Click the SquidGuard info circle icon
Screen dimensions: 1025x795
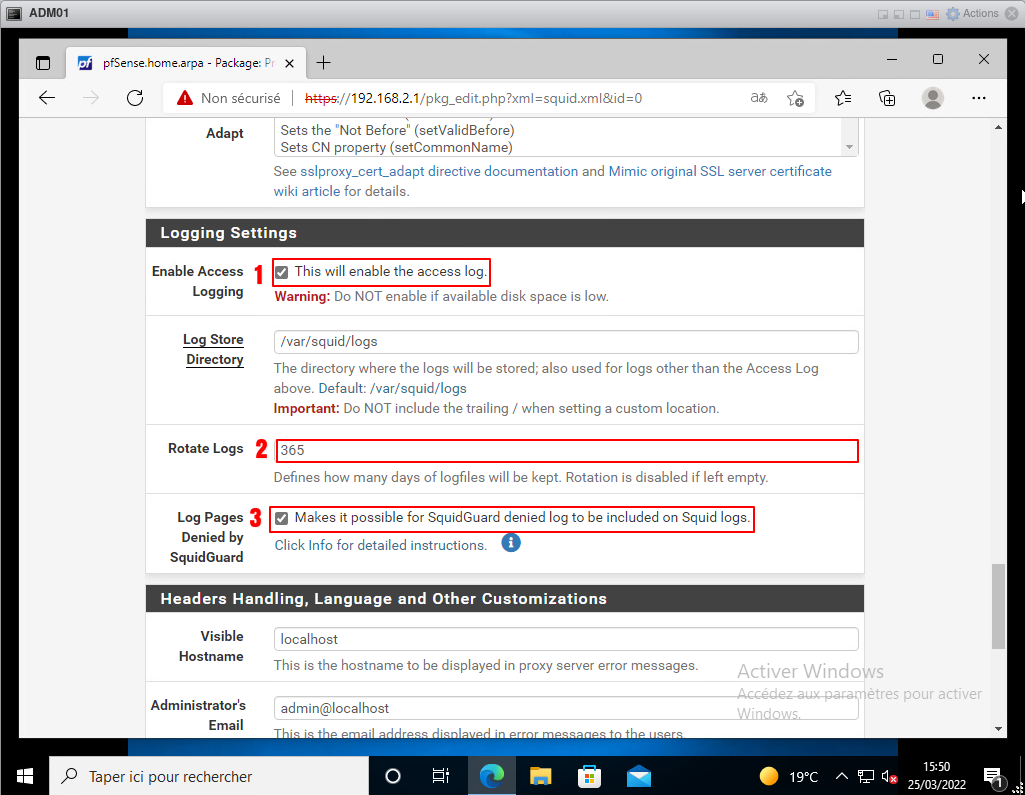511,543
